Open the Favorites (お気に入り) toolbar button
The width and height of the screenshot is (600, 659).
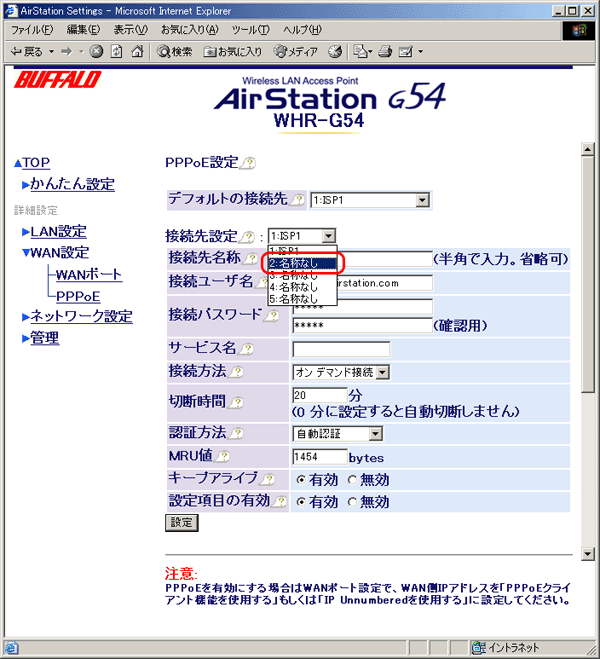232,51
